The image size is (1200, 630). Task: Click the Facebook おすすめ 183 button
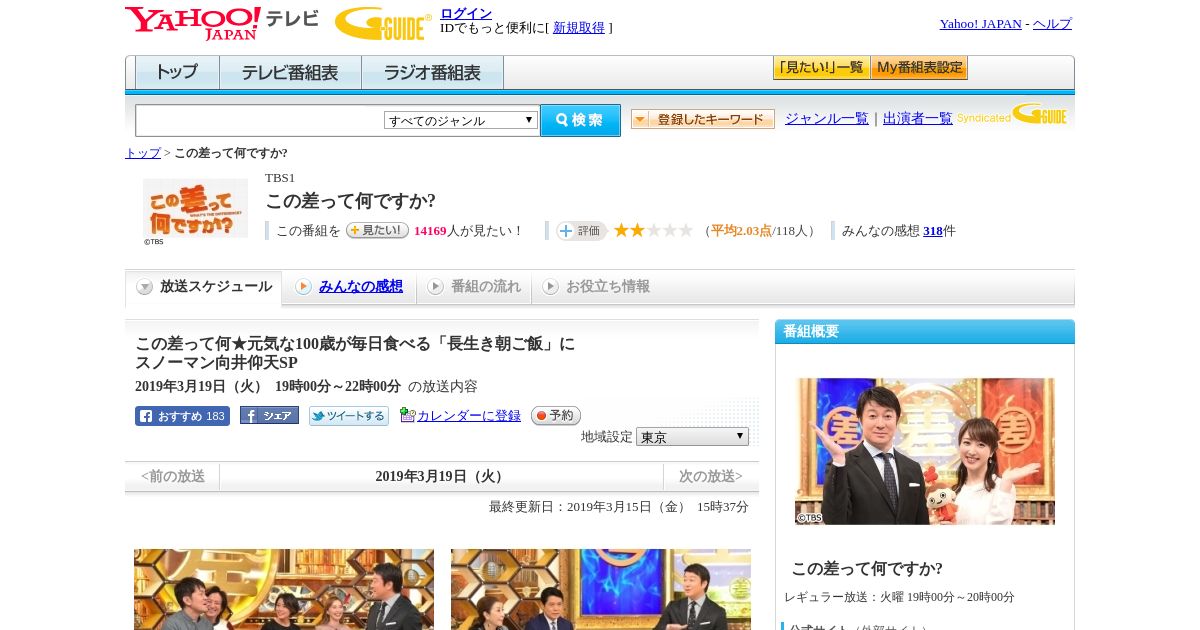click(182, 416)
